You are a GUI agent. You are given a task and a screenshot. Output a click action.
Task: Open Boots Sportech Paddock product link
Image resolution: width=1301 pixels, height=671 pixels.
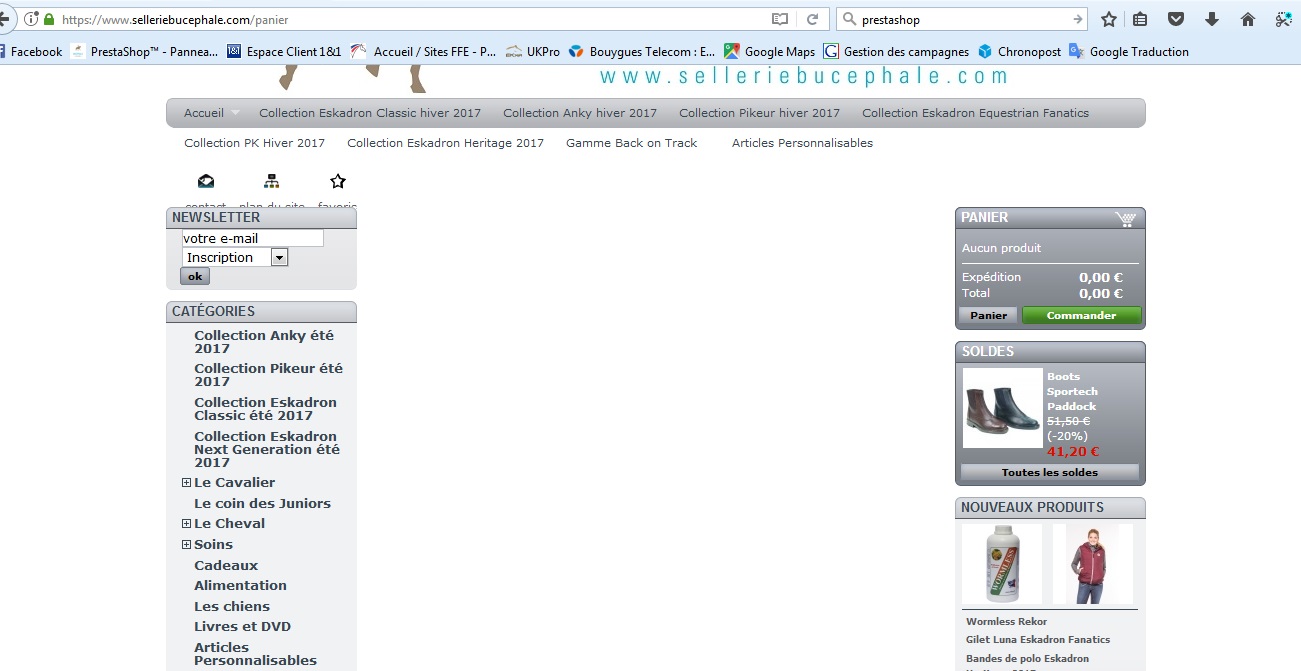click(x=1072, y=391)
